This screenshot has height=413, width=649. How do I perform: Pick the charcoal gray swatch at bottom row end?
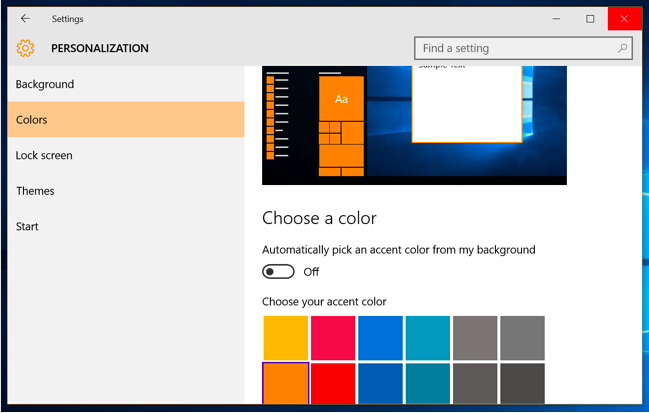[x=522, y=384]
